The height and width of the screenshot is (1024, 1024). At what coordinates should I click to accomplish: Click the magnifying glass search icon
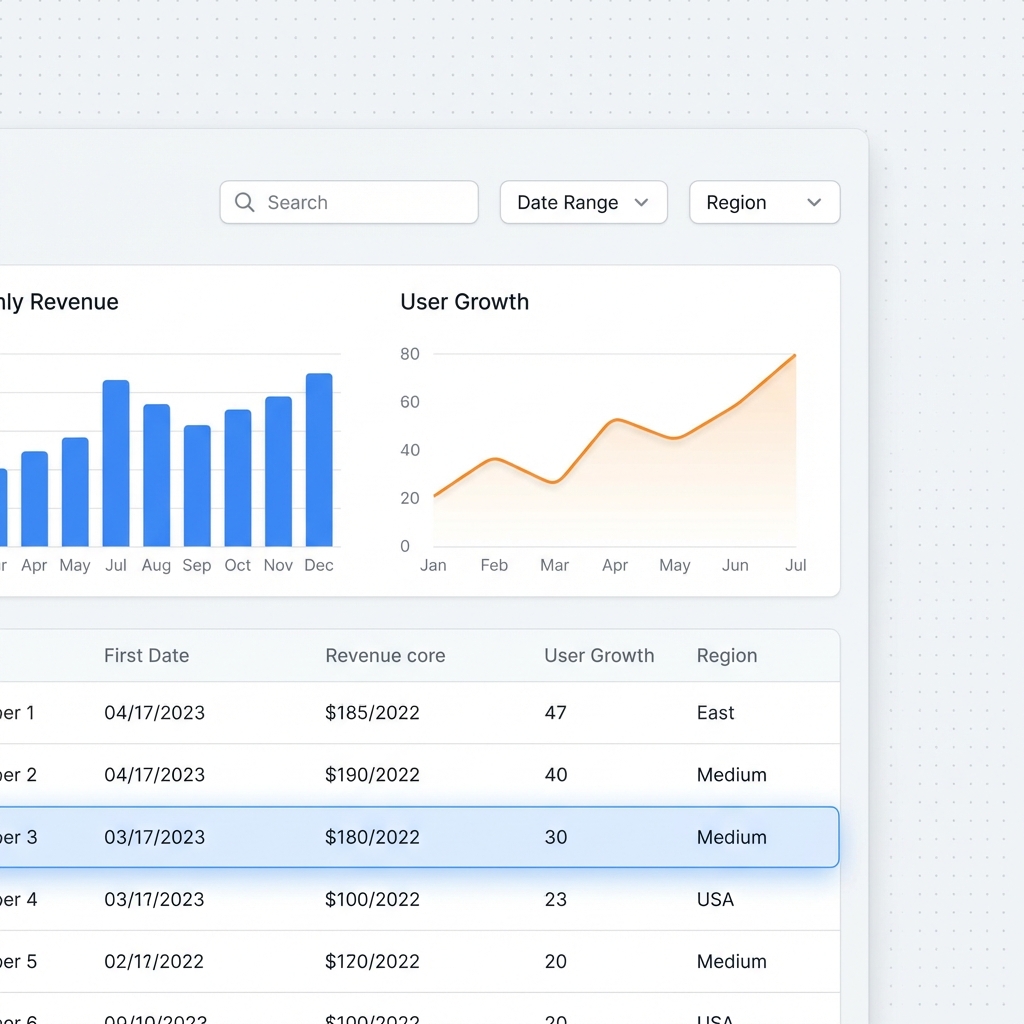[x=244, y=202]
